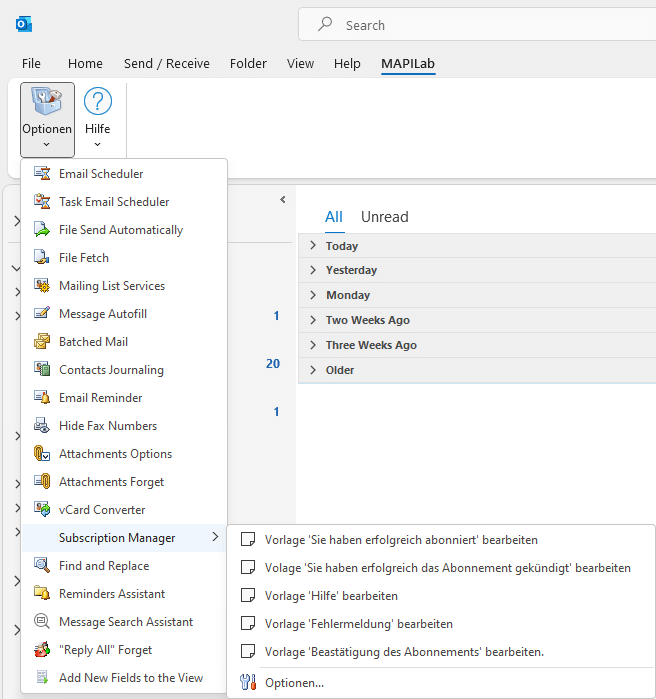Image resolution: width=656 pixels, height=699 pixels.
Task: Click the Attachments Options paperclip icon
Action: pos(42,453)
